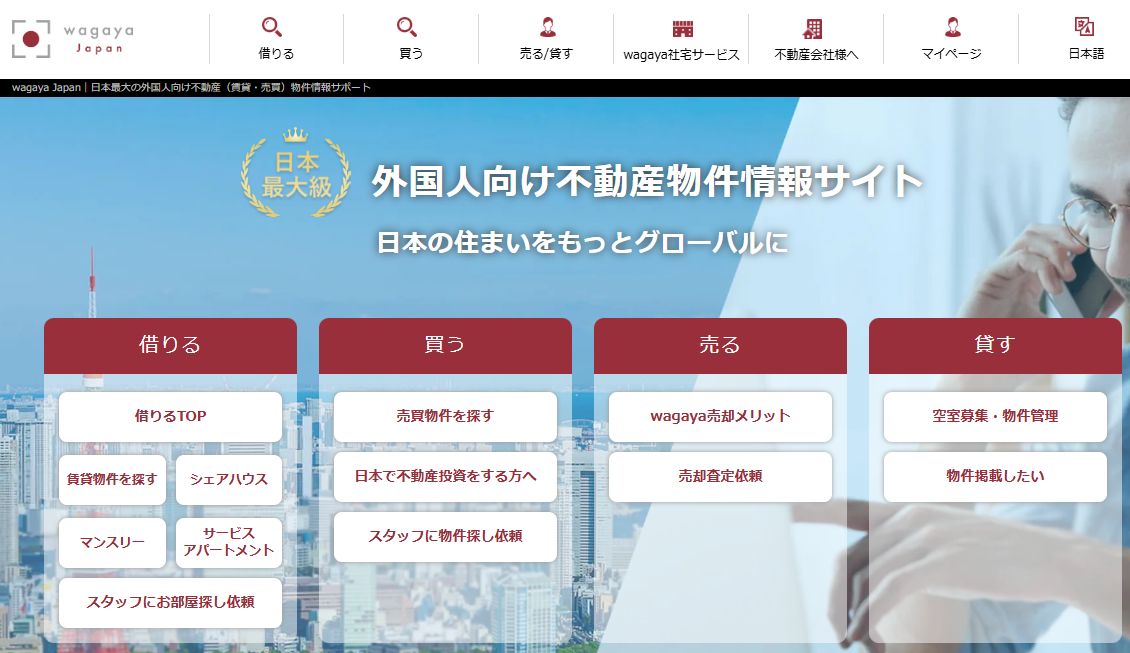This screenshot has height=653, width=1130.
Task: Click the マンスリー button
Action: (x=112, y=542)
